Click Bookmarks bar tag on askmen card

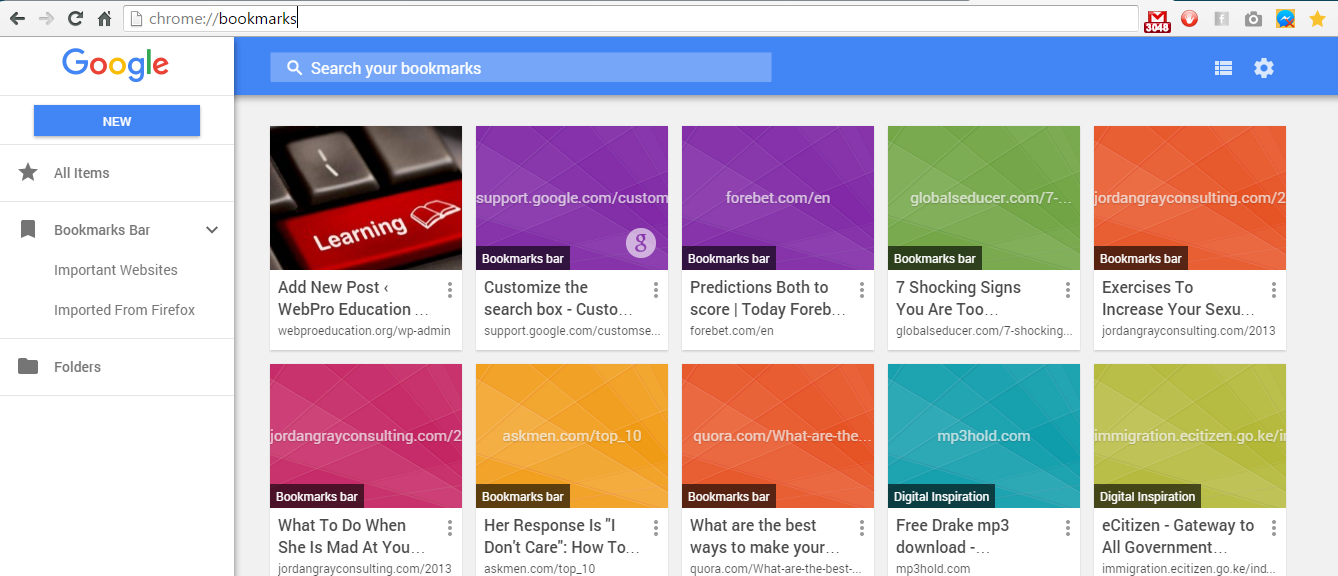pyautogui.click(x=523, y=496)
